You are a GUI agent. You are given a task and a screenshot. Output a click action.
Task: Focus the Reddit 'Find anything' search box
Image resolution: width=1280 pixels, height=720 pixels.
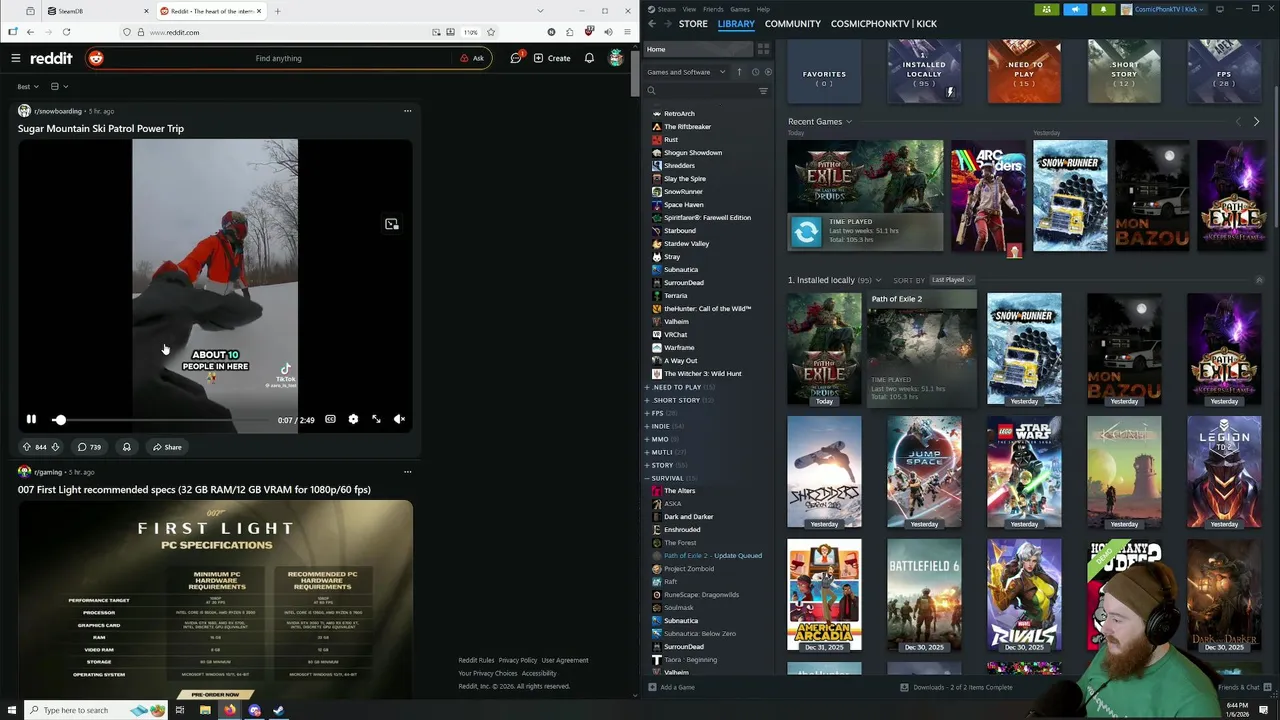pos(278,58)
